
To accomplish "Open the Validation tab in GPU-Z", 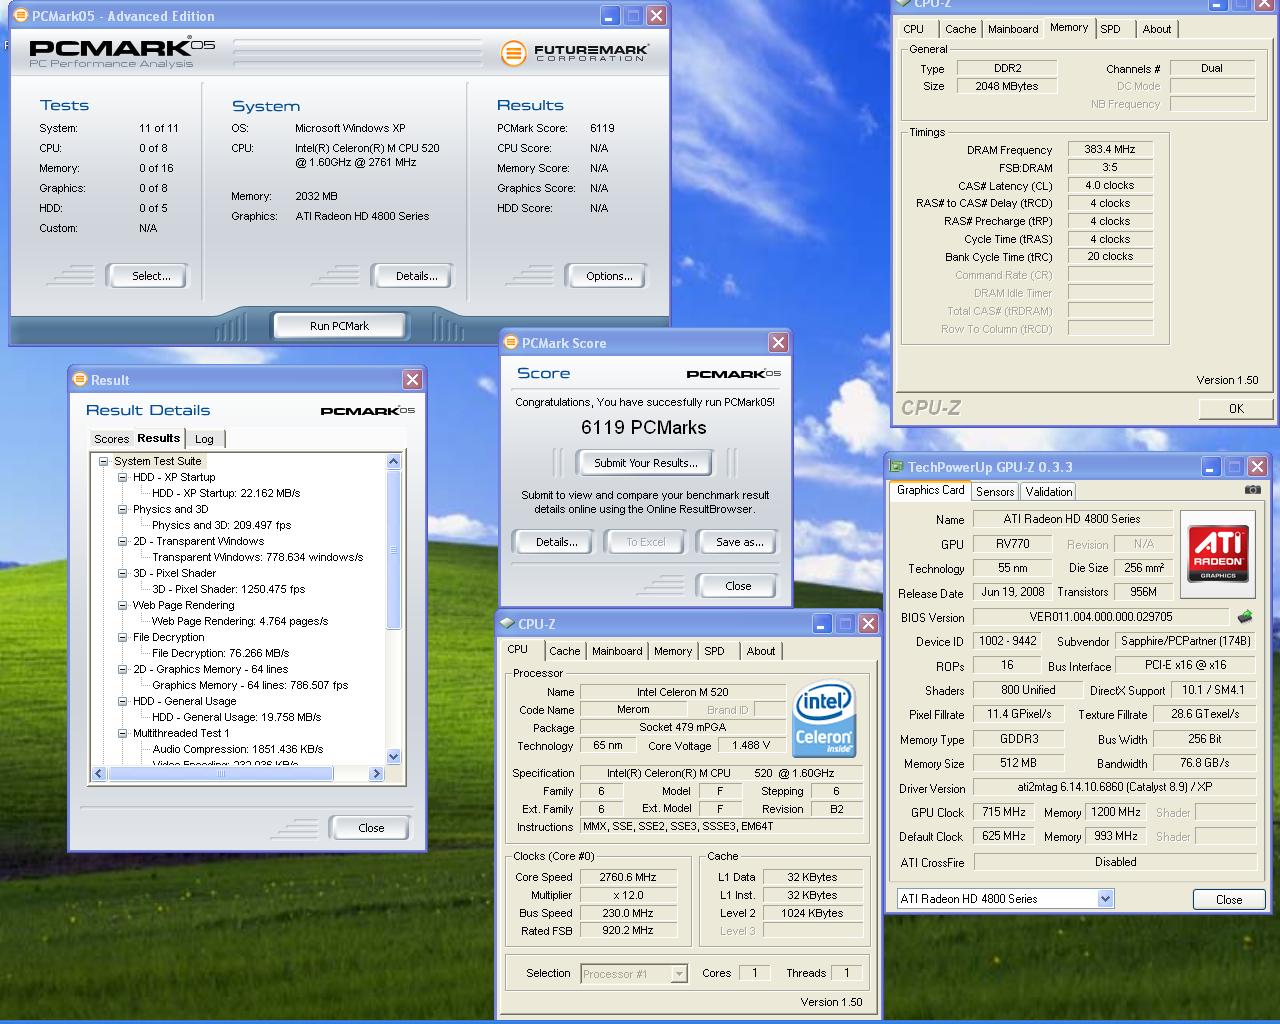I will tap(1049, 492).
